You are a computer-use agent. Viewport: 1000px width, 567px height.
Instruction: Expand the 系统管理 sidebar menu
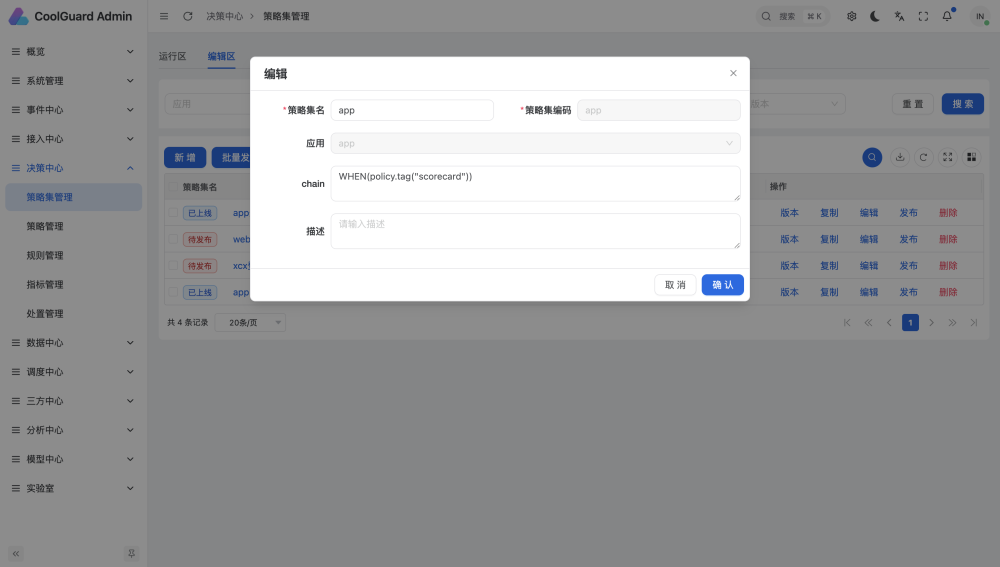click(73, 81)
